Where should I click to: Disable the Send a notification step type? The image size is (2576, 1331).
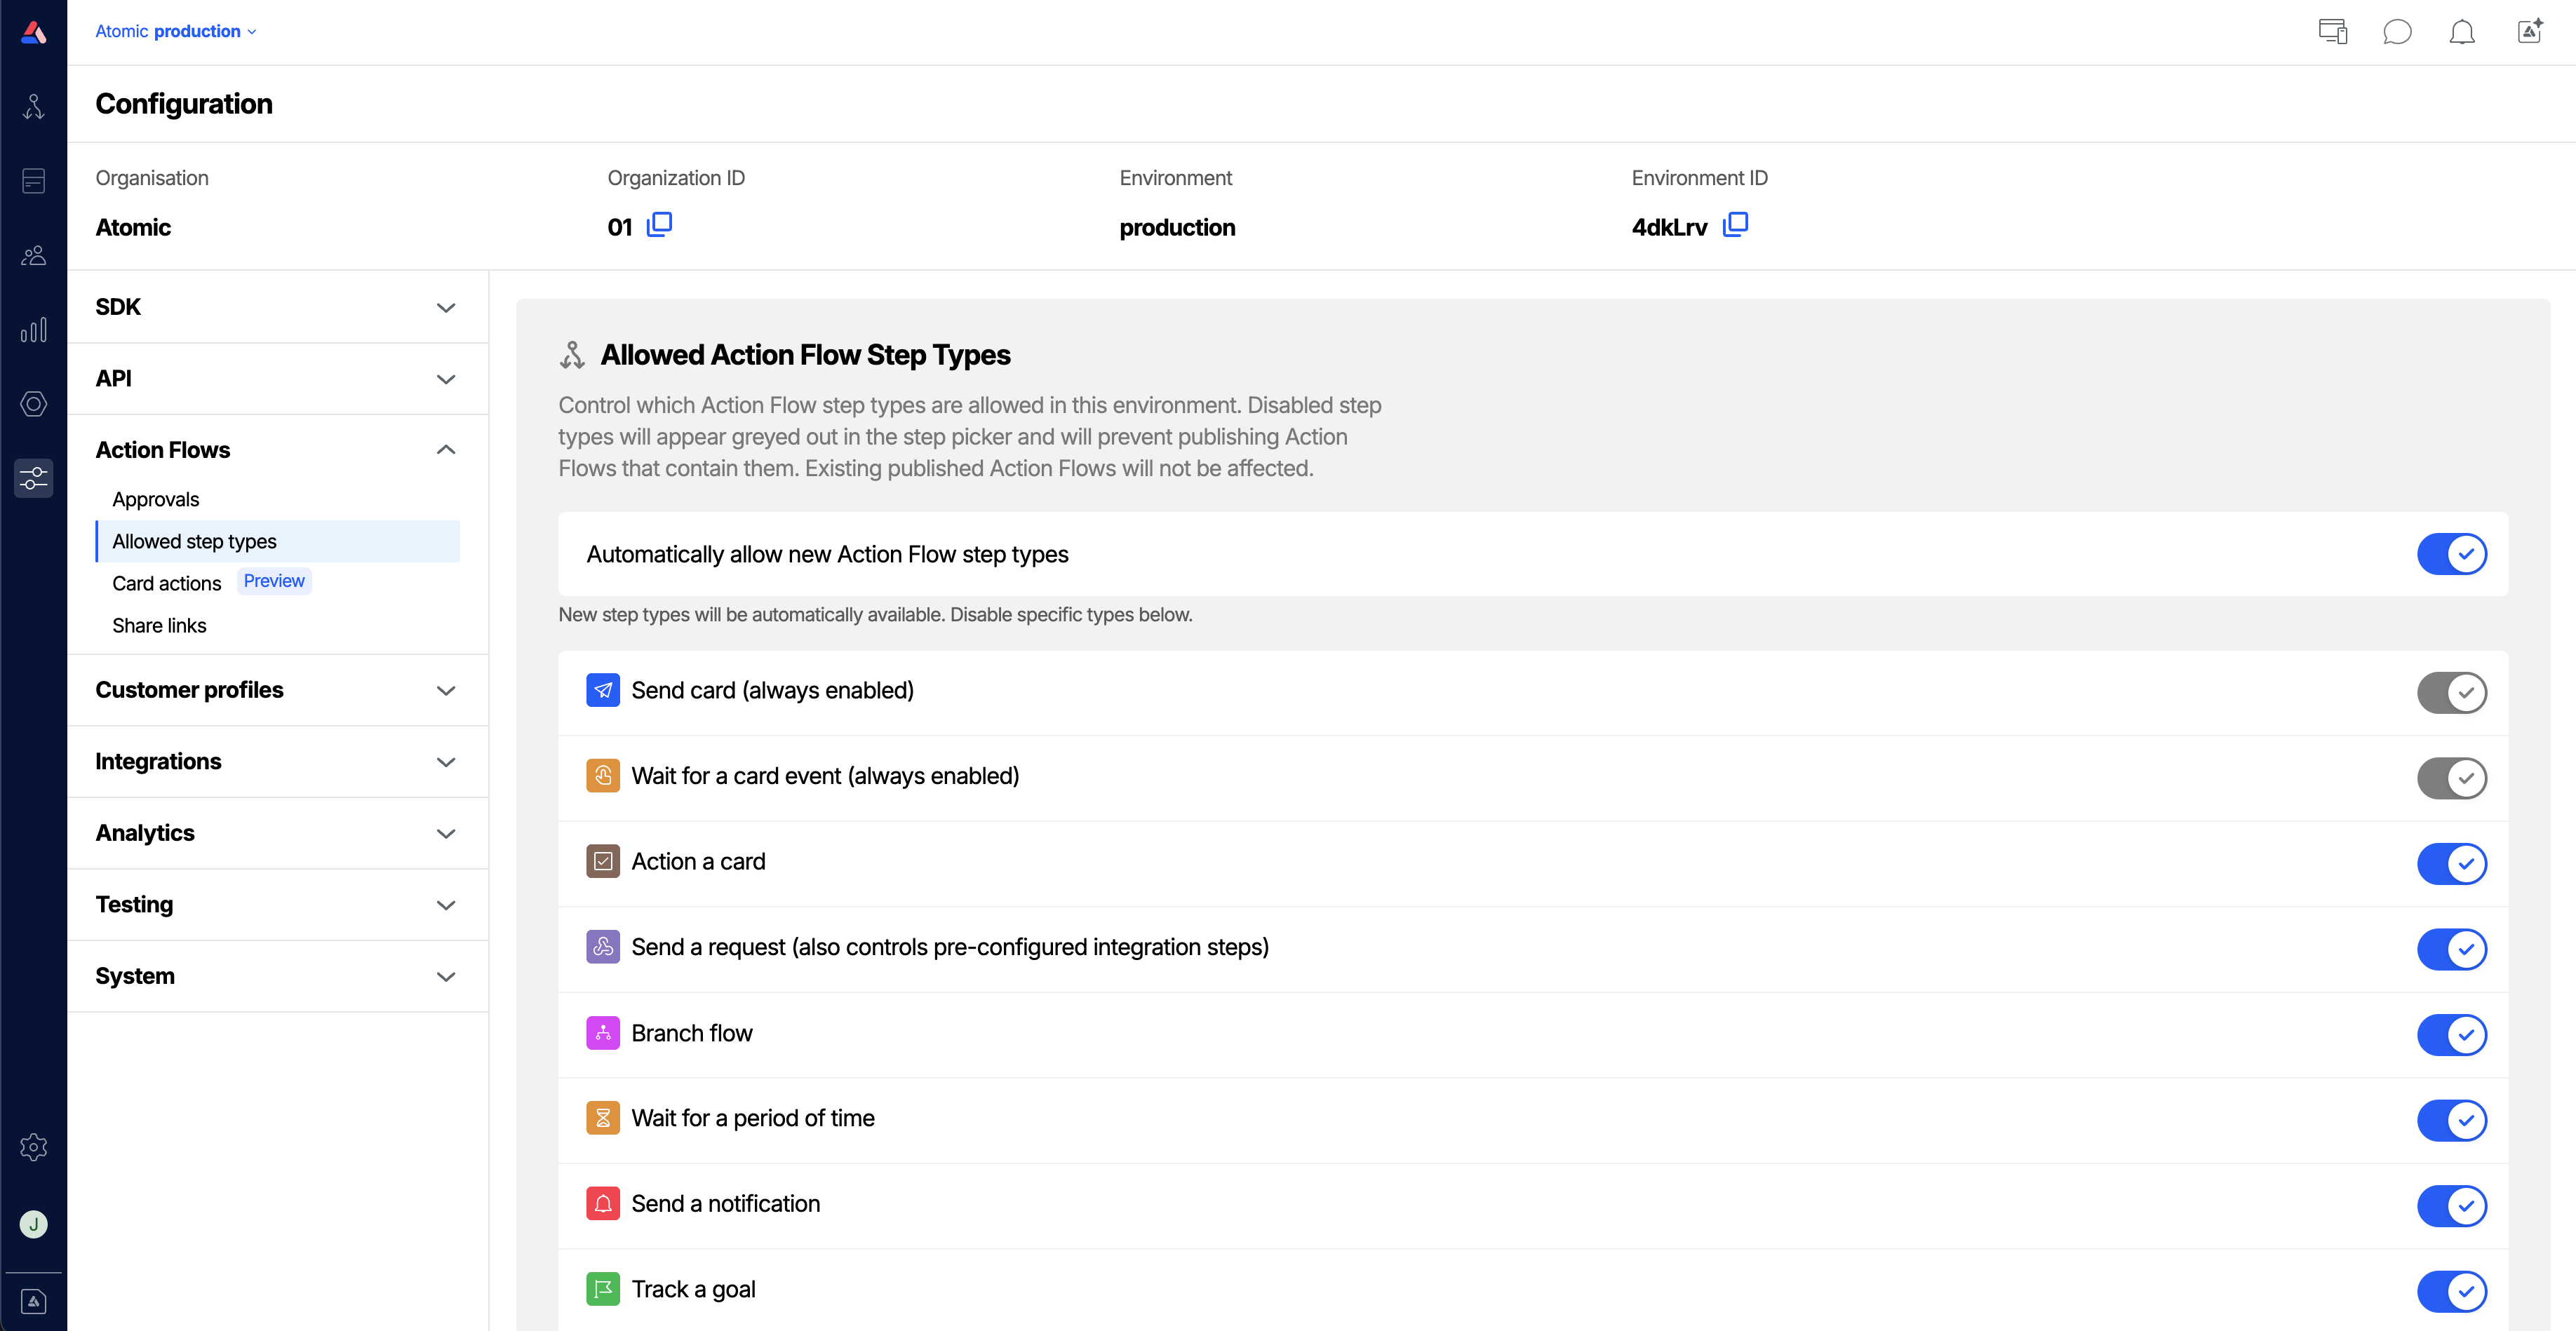(2451, 1206)
